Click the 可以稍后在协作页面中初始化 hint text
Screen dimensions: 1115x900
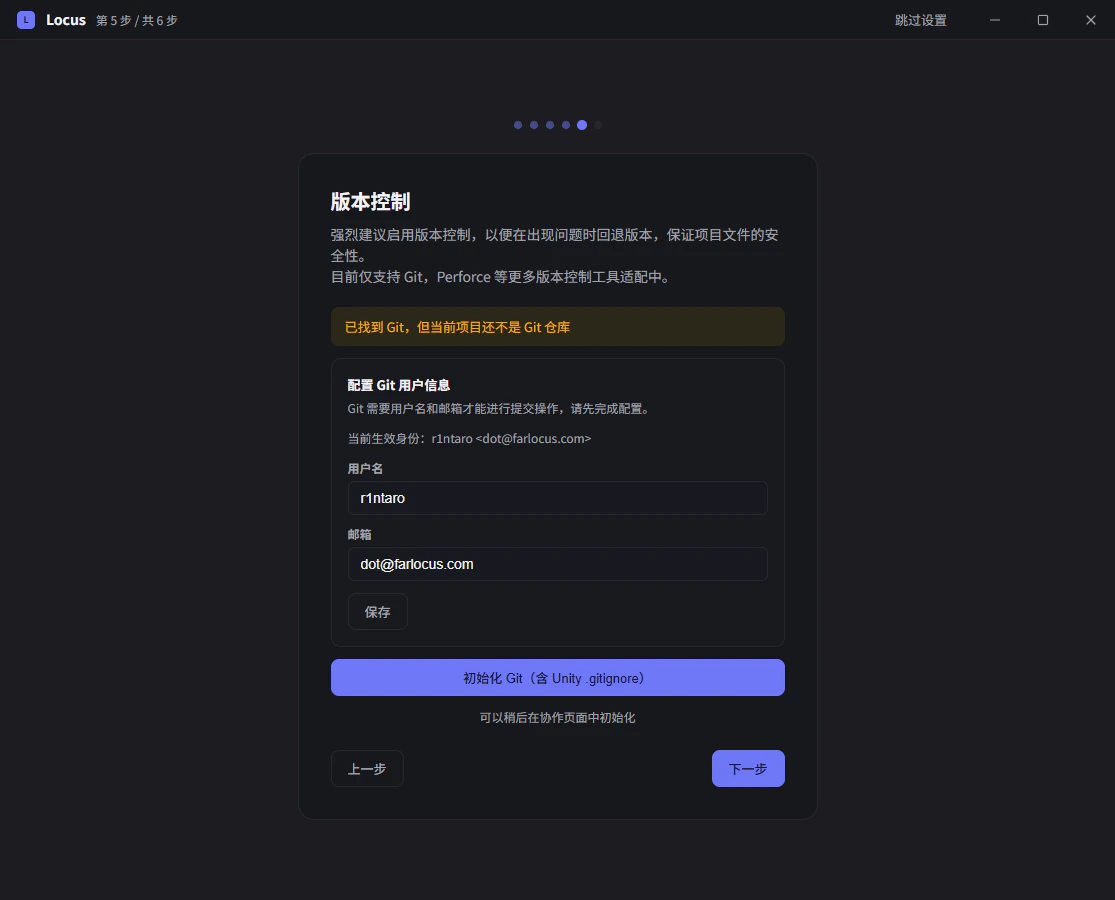[x=558, y=717]
